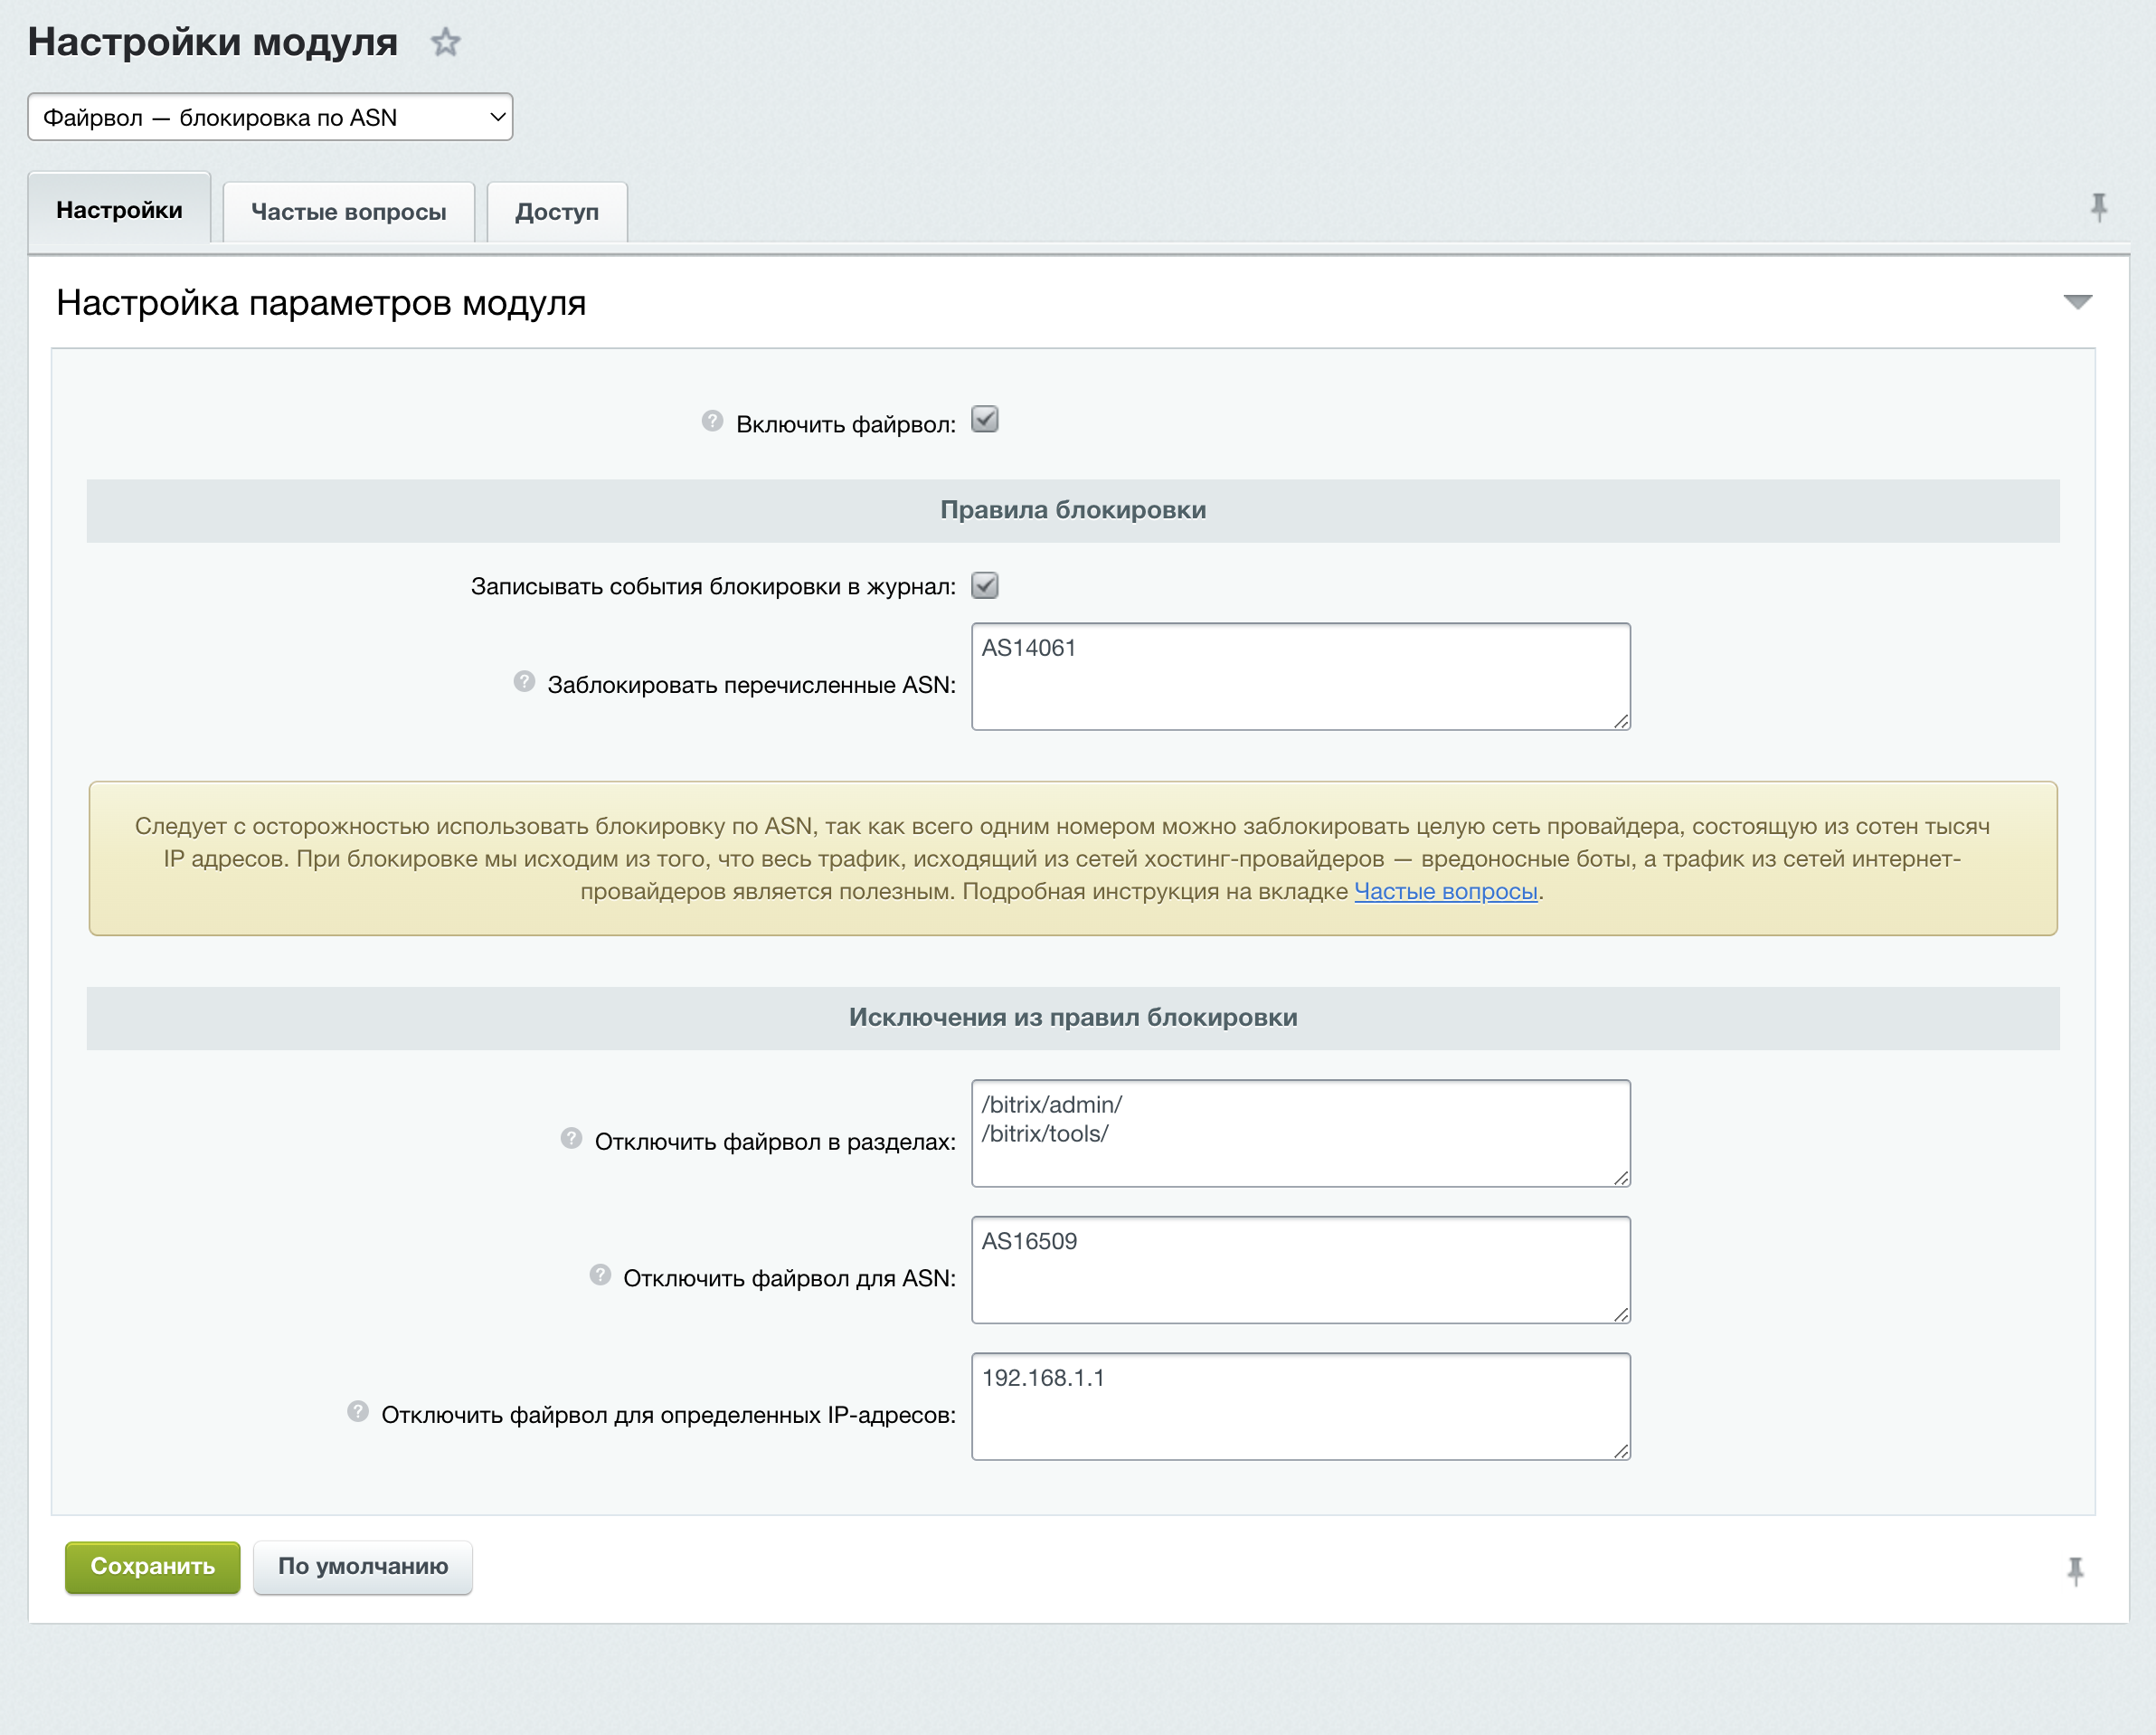Focus the blocked ASN textarea with AS14061
The height and width of the screenshot is (1735, 2156).
click(x=1300, y=677)
